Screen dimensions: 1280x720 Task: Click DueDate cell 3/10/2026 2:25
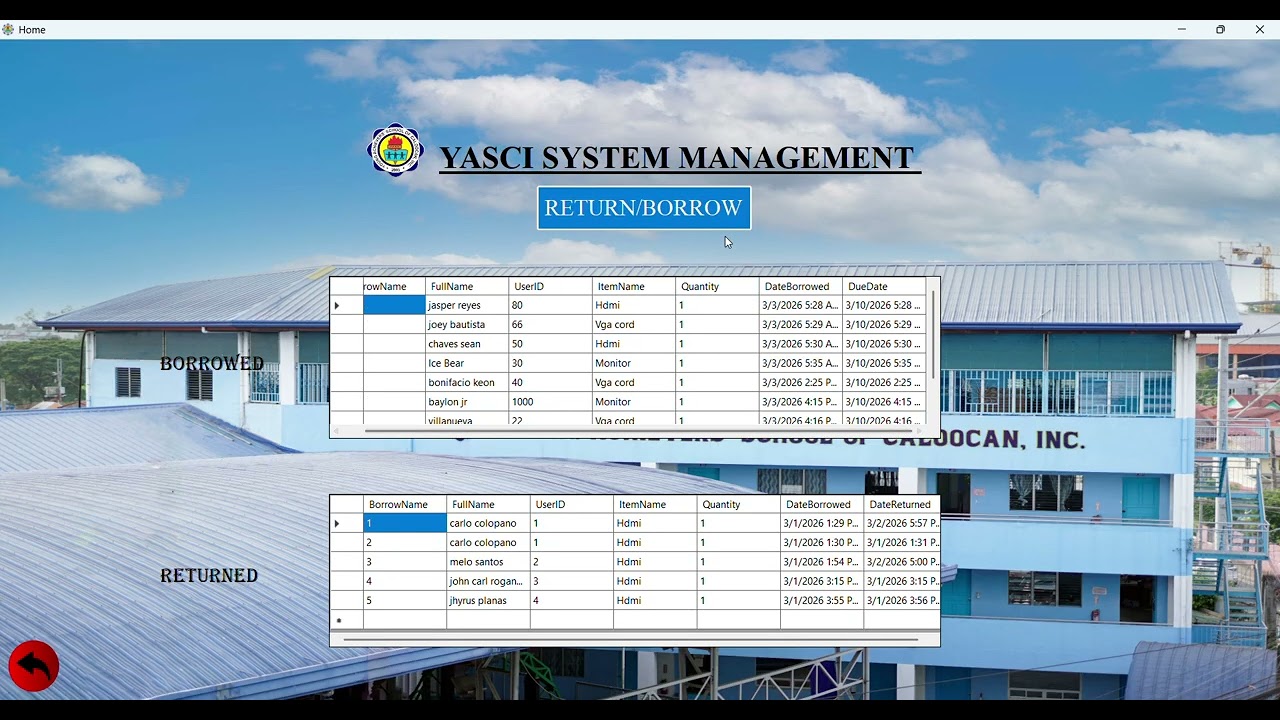(x=884, y=382)
